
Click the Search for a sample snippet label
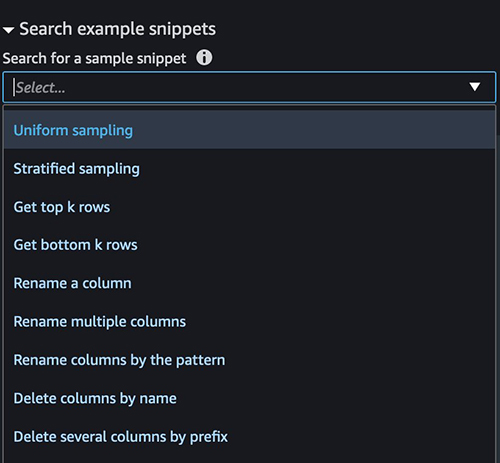(94, 58)
